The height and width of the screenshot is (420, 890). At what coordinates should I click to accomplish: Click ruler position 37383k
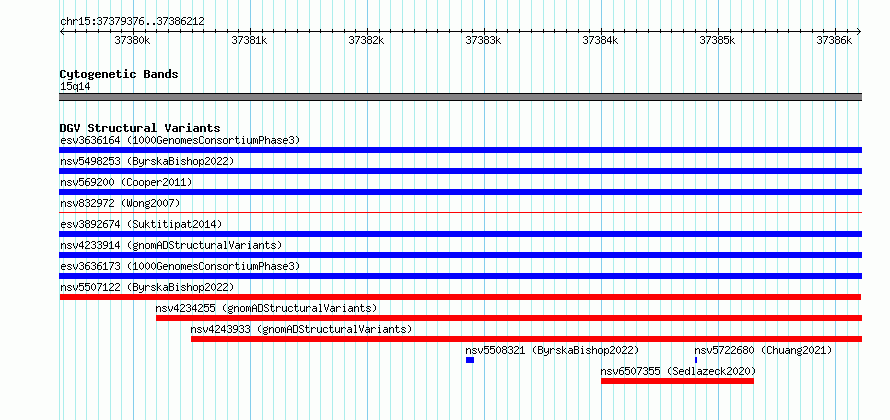tap(483, 40)
